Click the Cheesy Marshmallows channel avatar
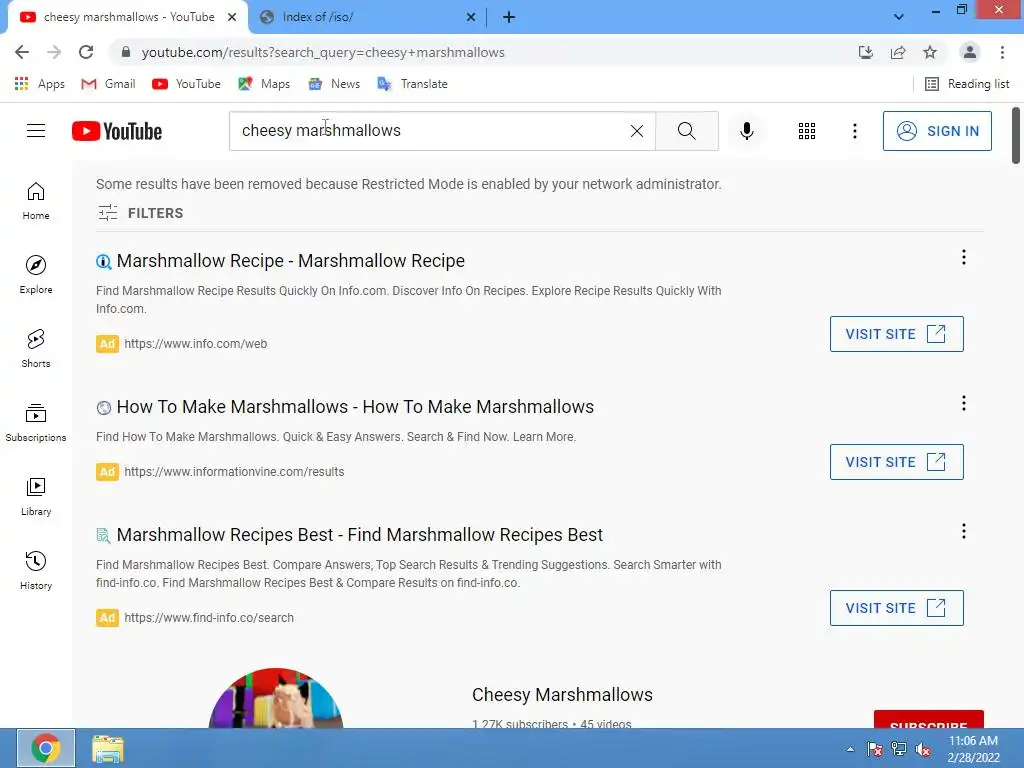The image size is (1024, 768). pyautogui.click(x=276, y=698)
